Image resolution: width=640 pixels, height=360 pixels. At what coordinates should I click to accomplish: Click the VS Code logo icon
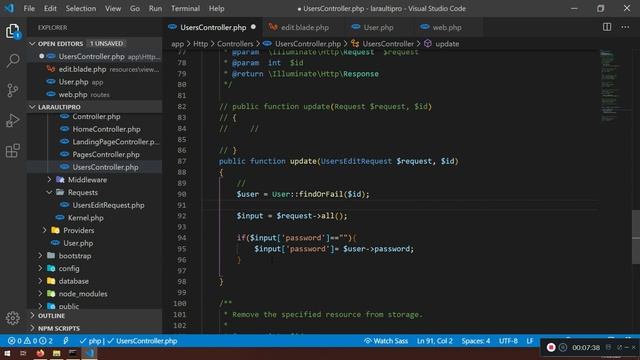point(9,8)
